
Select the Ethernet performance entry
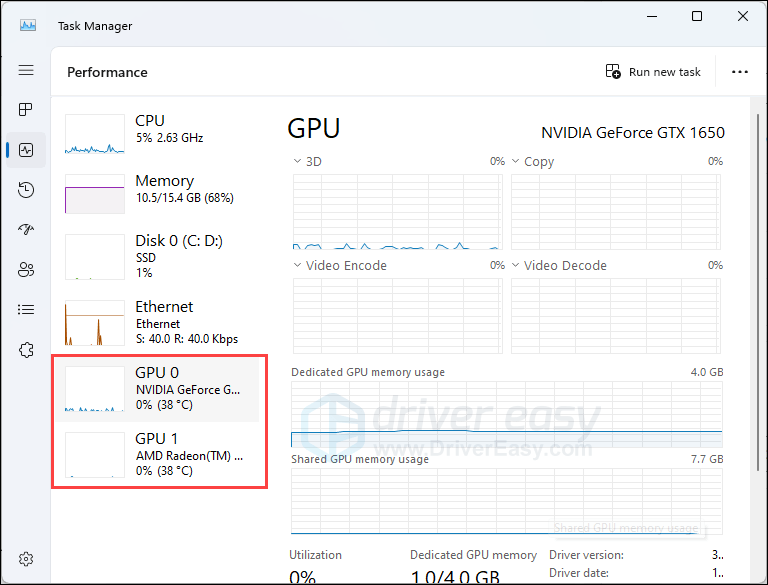point(157,322)
